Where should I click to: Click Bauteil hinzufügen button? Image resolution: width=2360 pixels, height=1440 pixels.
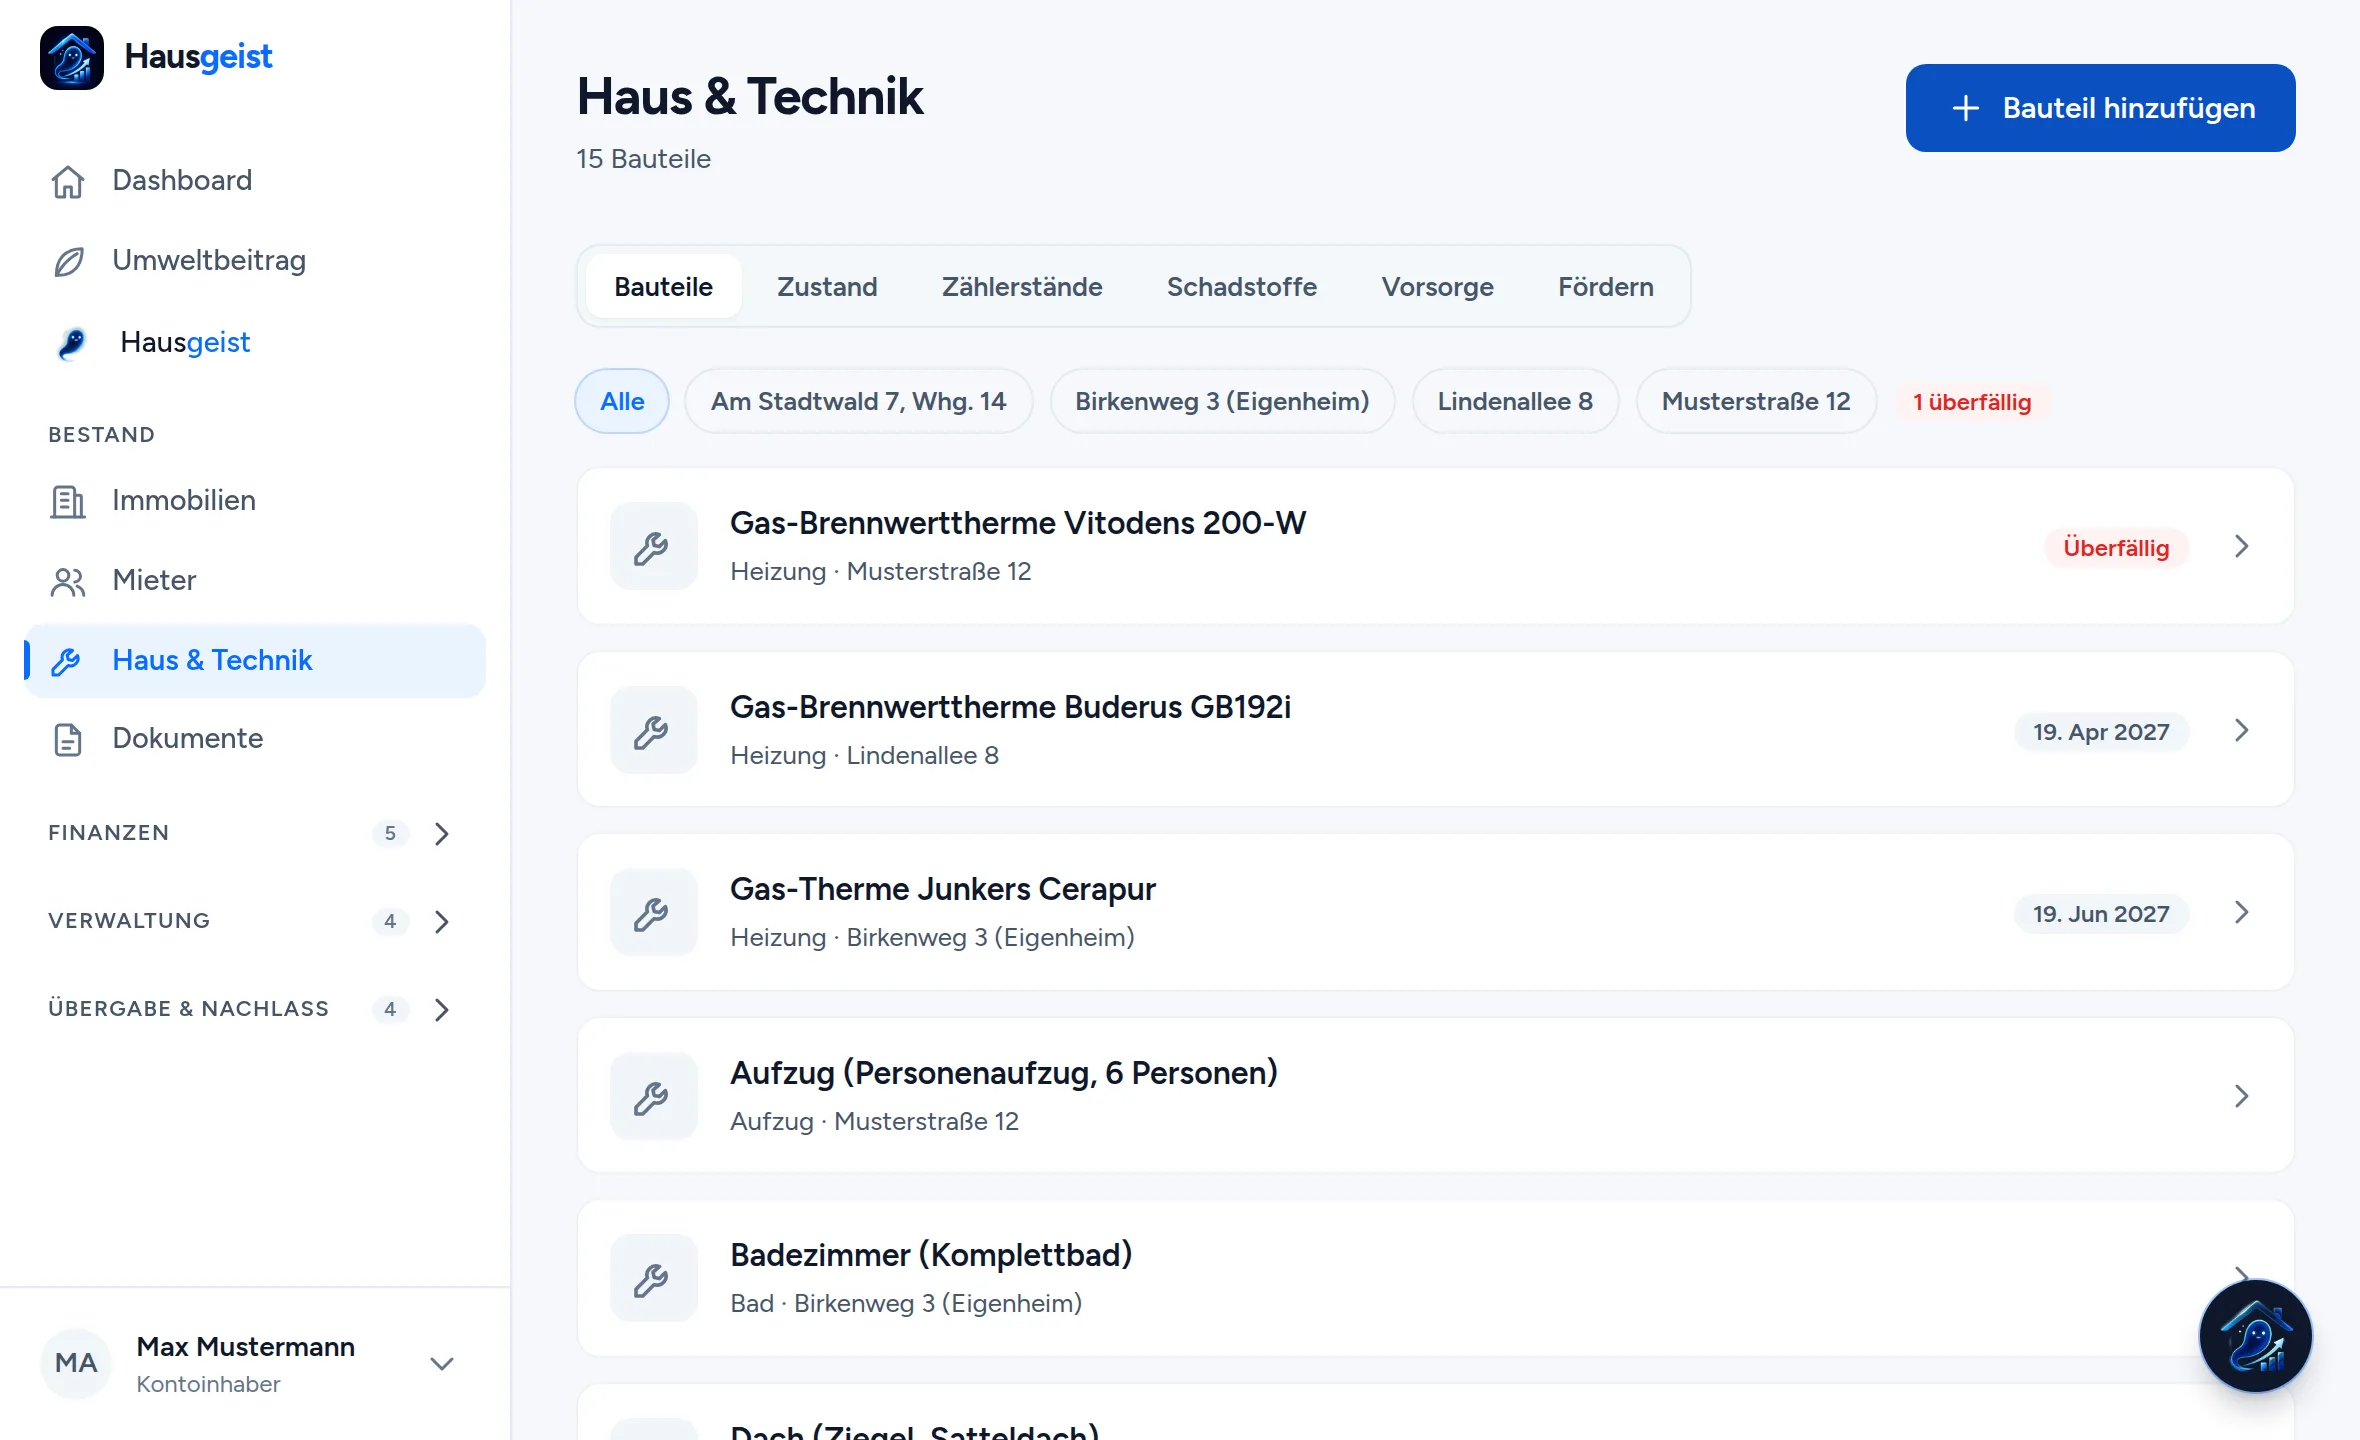(x=2100, y=108)
